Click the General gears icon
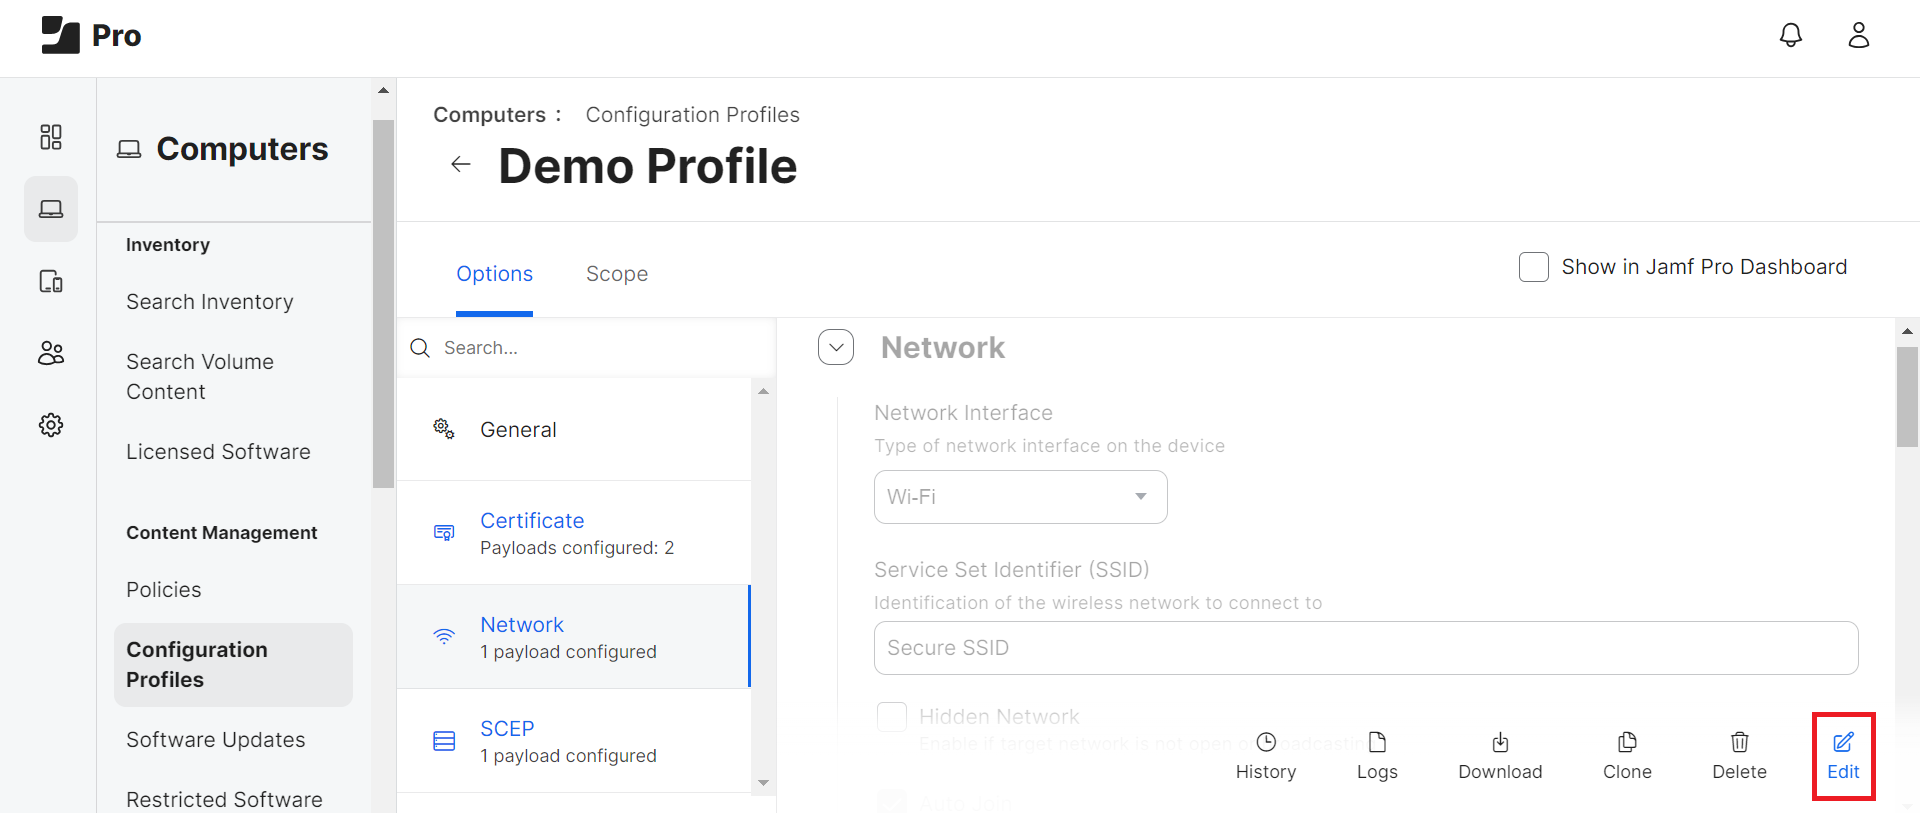 pyautogui.click(x=444, y=429)
